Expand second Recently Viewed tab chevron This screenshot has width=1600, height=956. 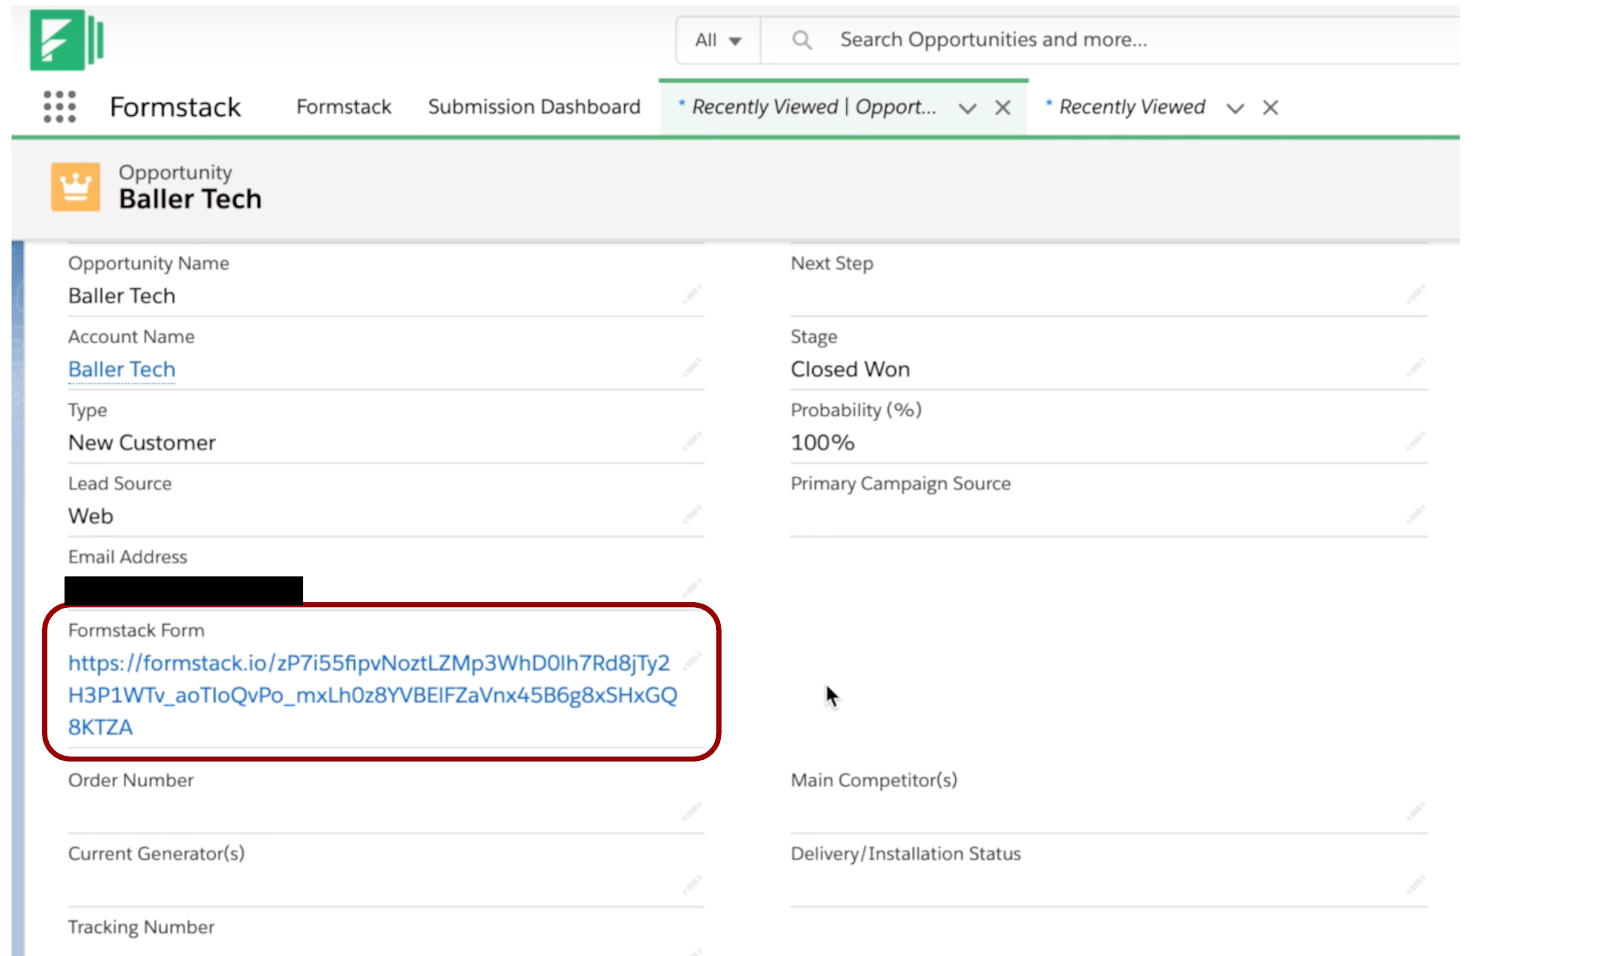pos(1235,108)
